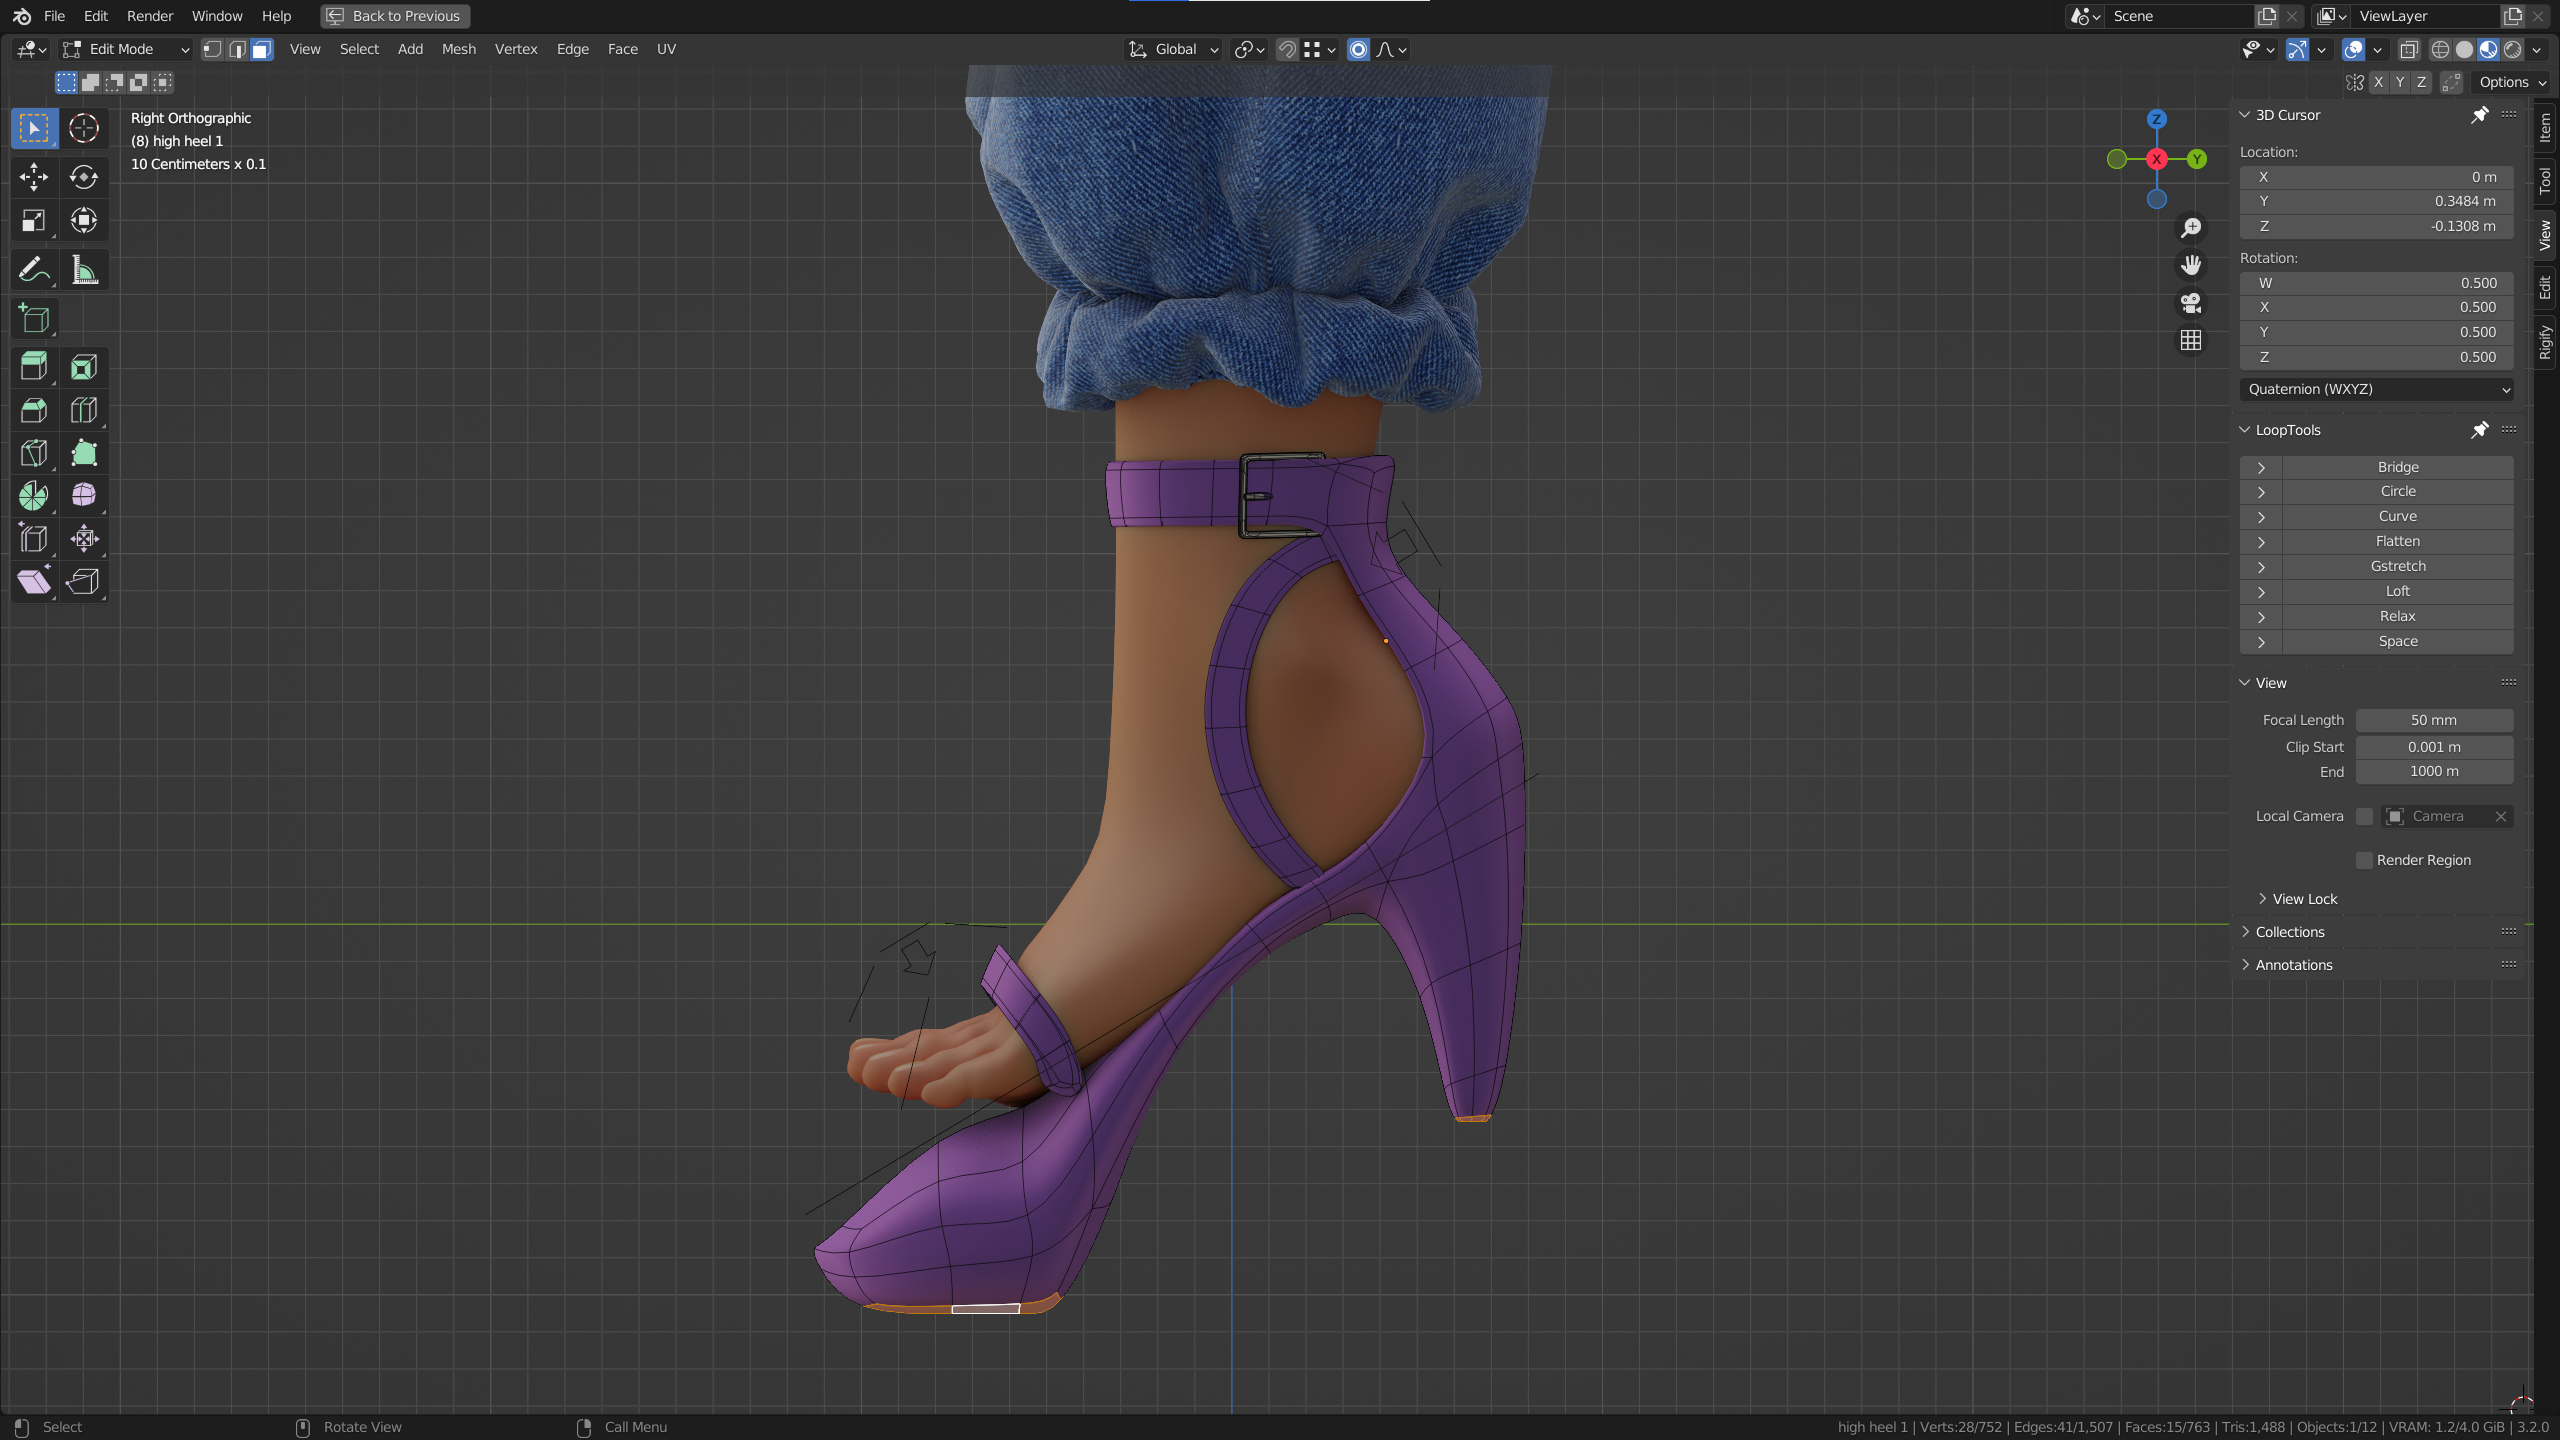Select the Bevel tool
The height and width of the screenshot is (1440, 2560).
[34, 410]
